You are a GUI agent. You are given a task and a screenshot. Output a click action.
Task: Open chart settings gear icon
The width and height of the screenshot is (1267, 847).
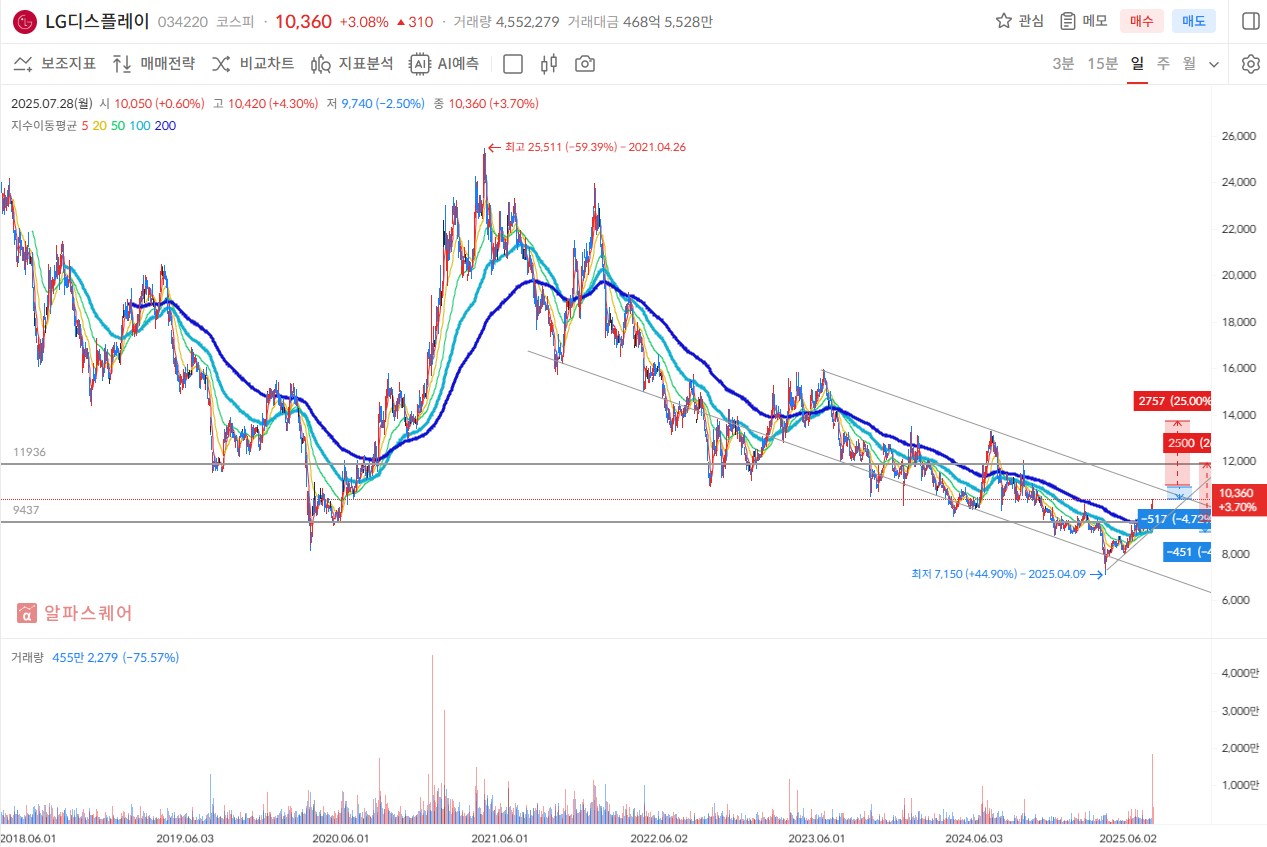[1251, 64]
